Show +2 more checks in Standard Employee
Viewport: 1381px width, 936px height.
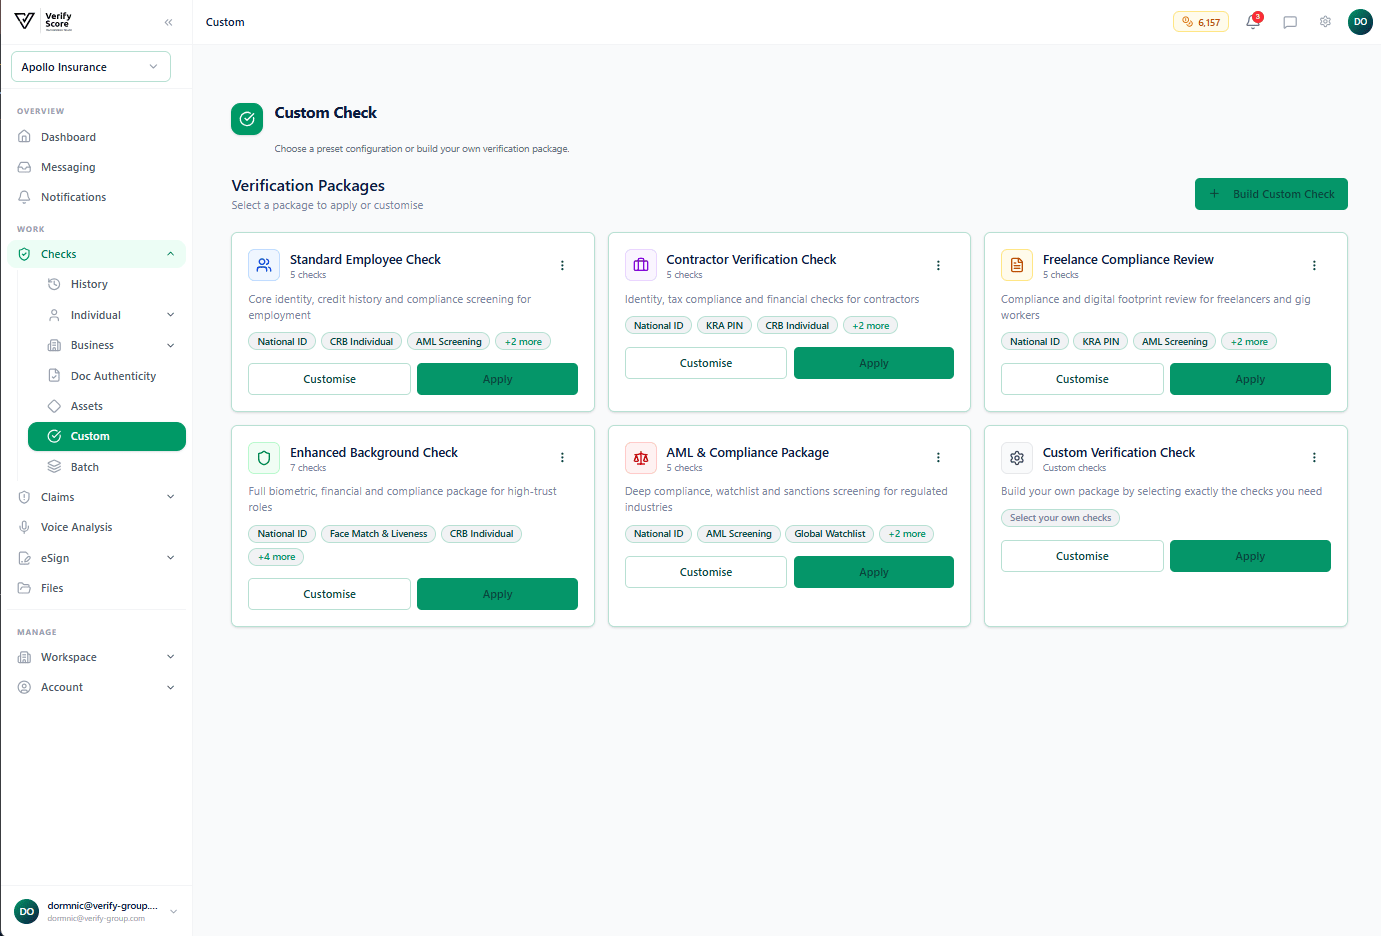coord(523,341)
